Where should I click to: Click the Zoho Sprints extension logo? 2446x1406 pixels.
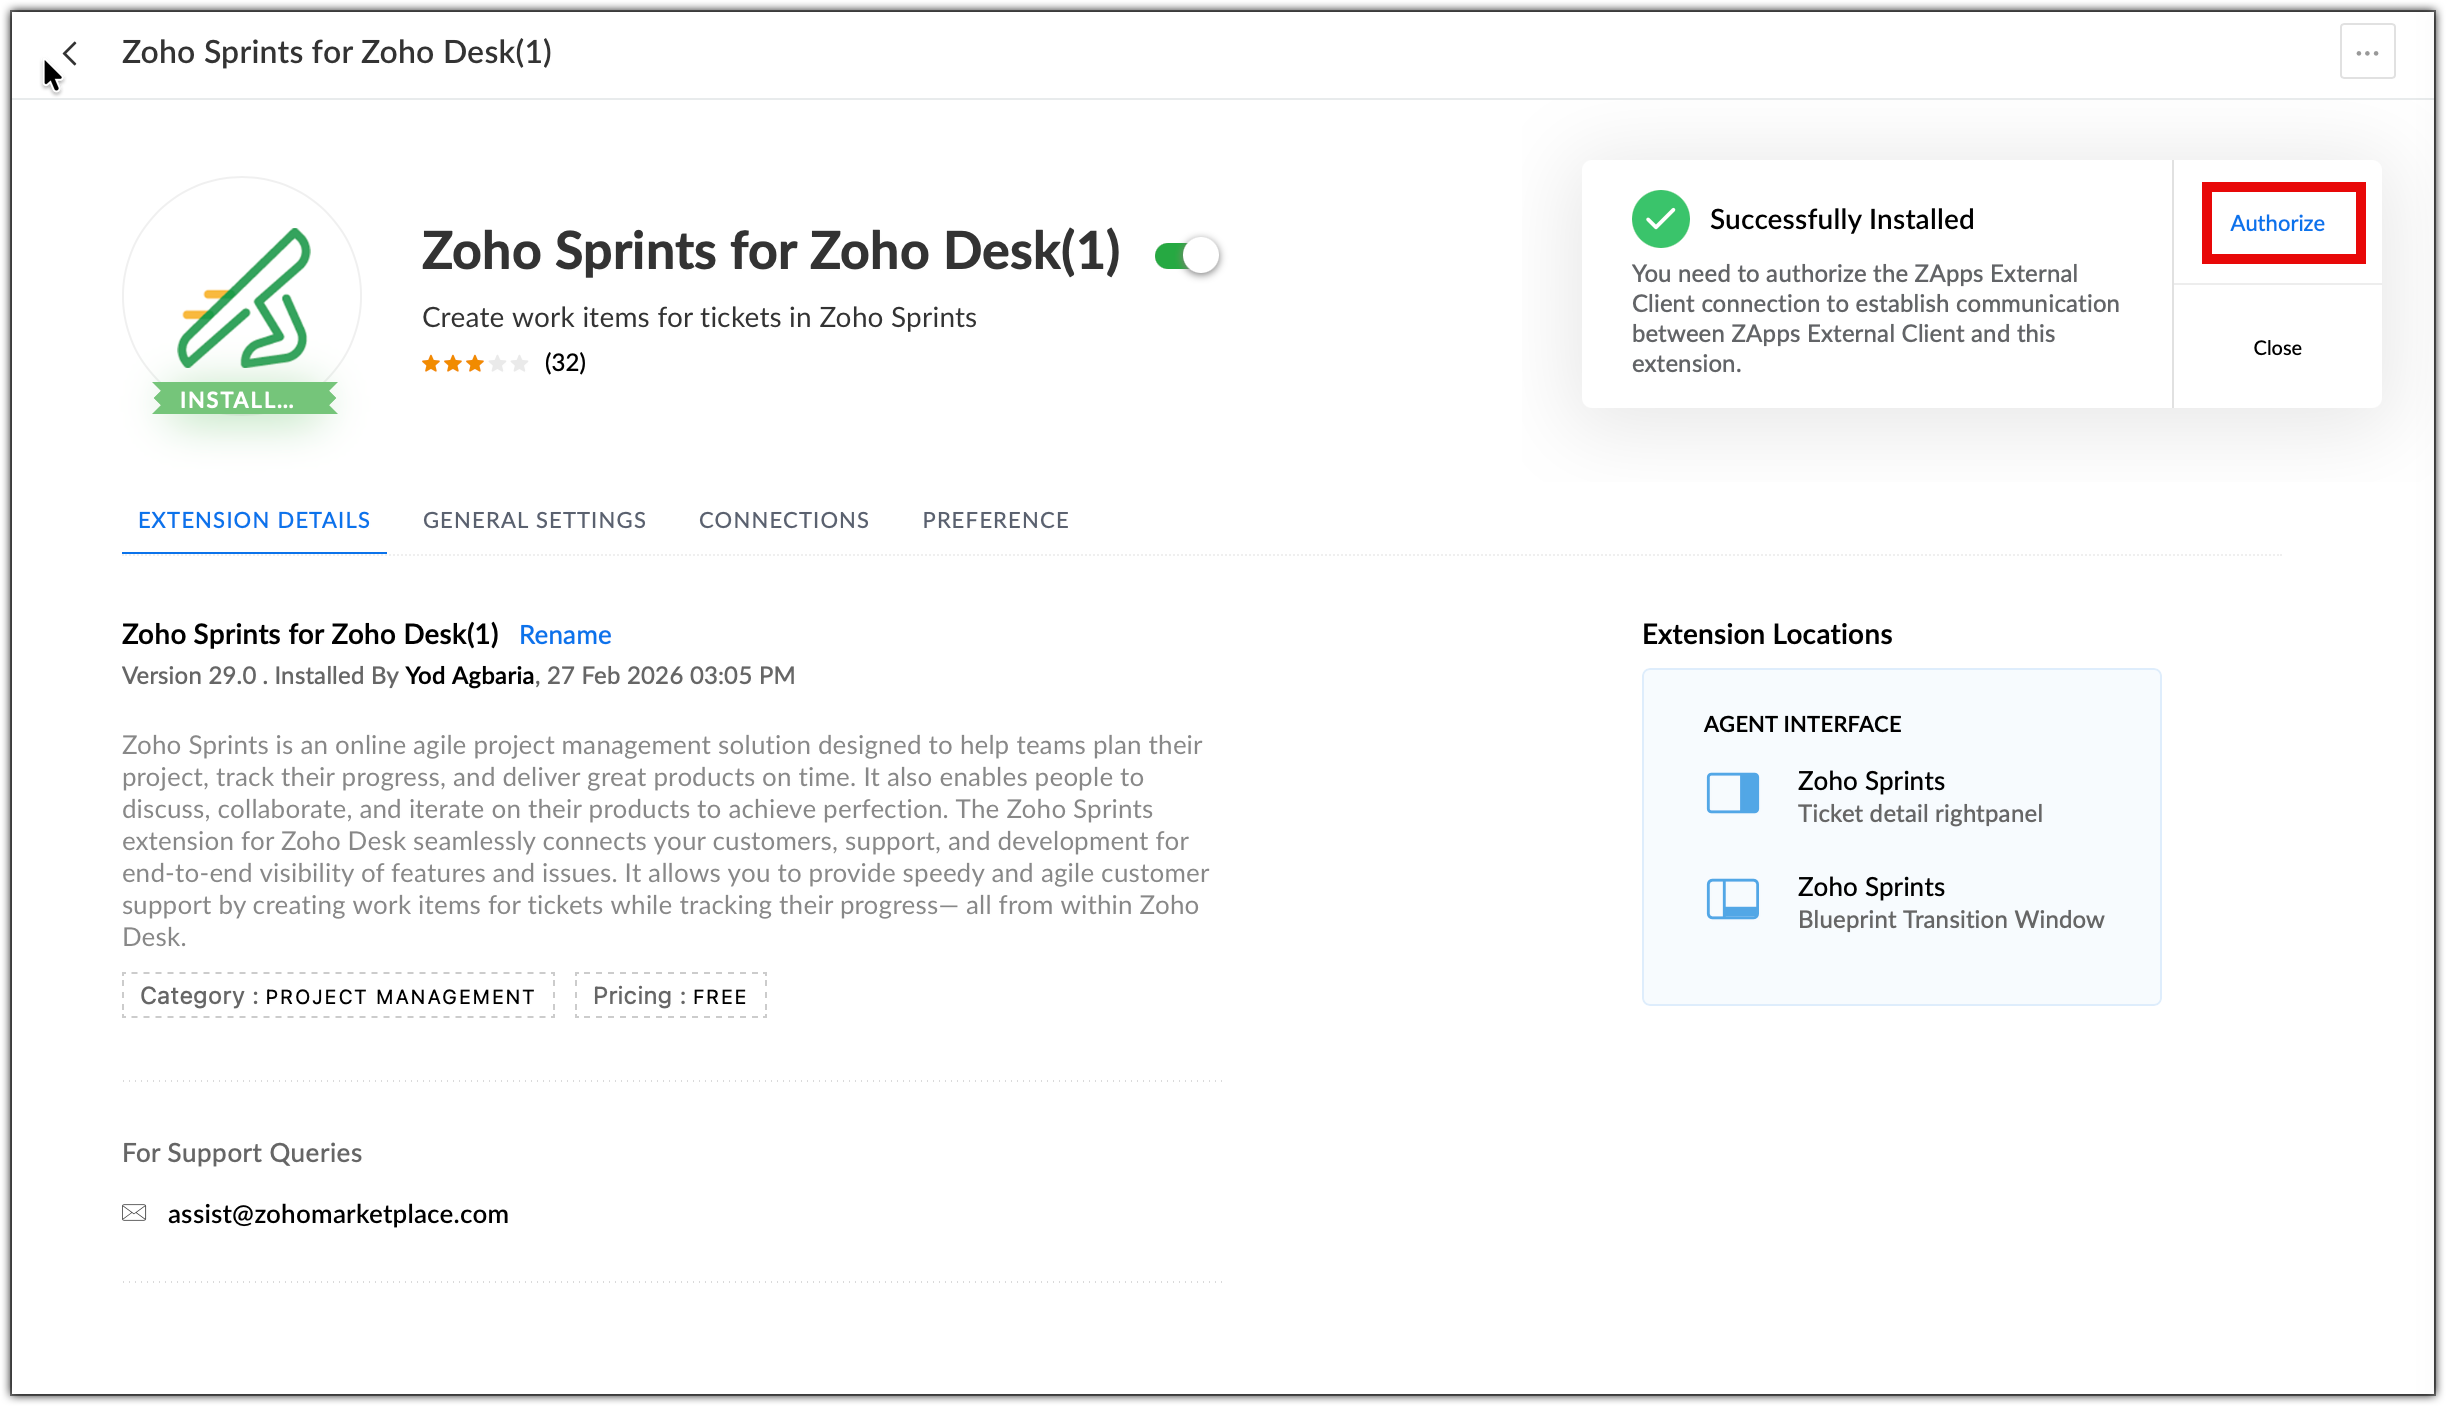pyautogui.click(x=242, y=297)
